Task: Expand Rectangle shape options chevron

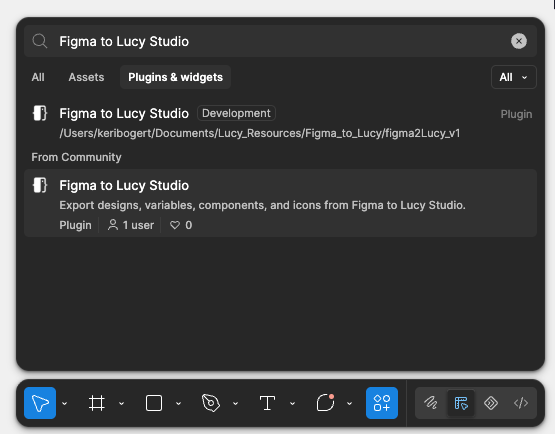Action: 178,403
